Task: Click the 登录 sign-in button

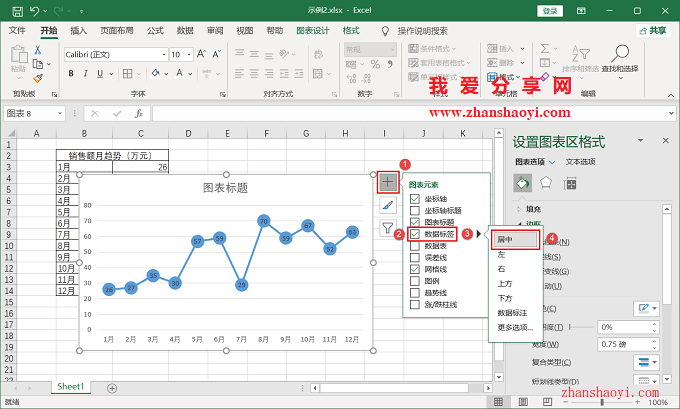Action: click(x=550, y=11)
